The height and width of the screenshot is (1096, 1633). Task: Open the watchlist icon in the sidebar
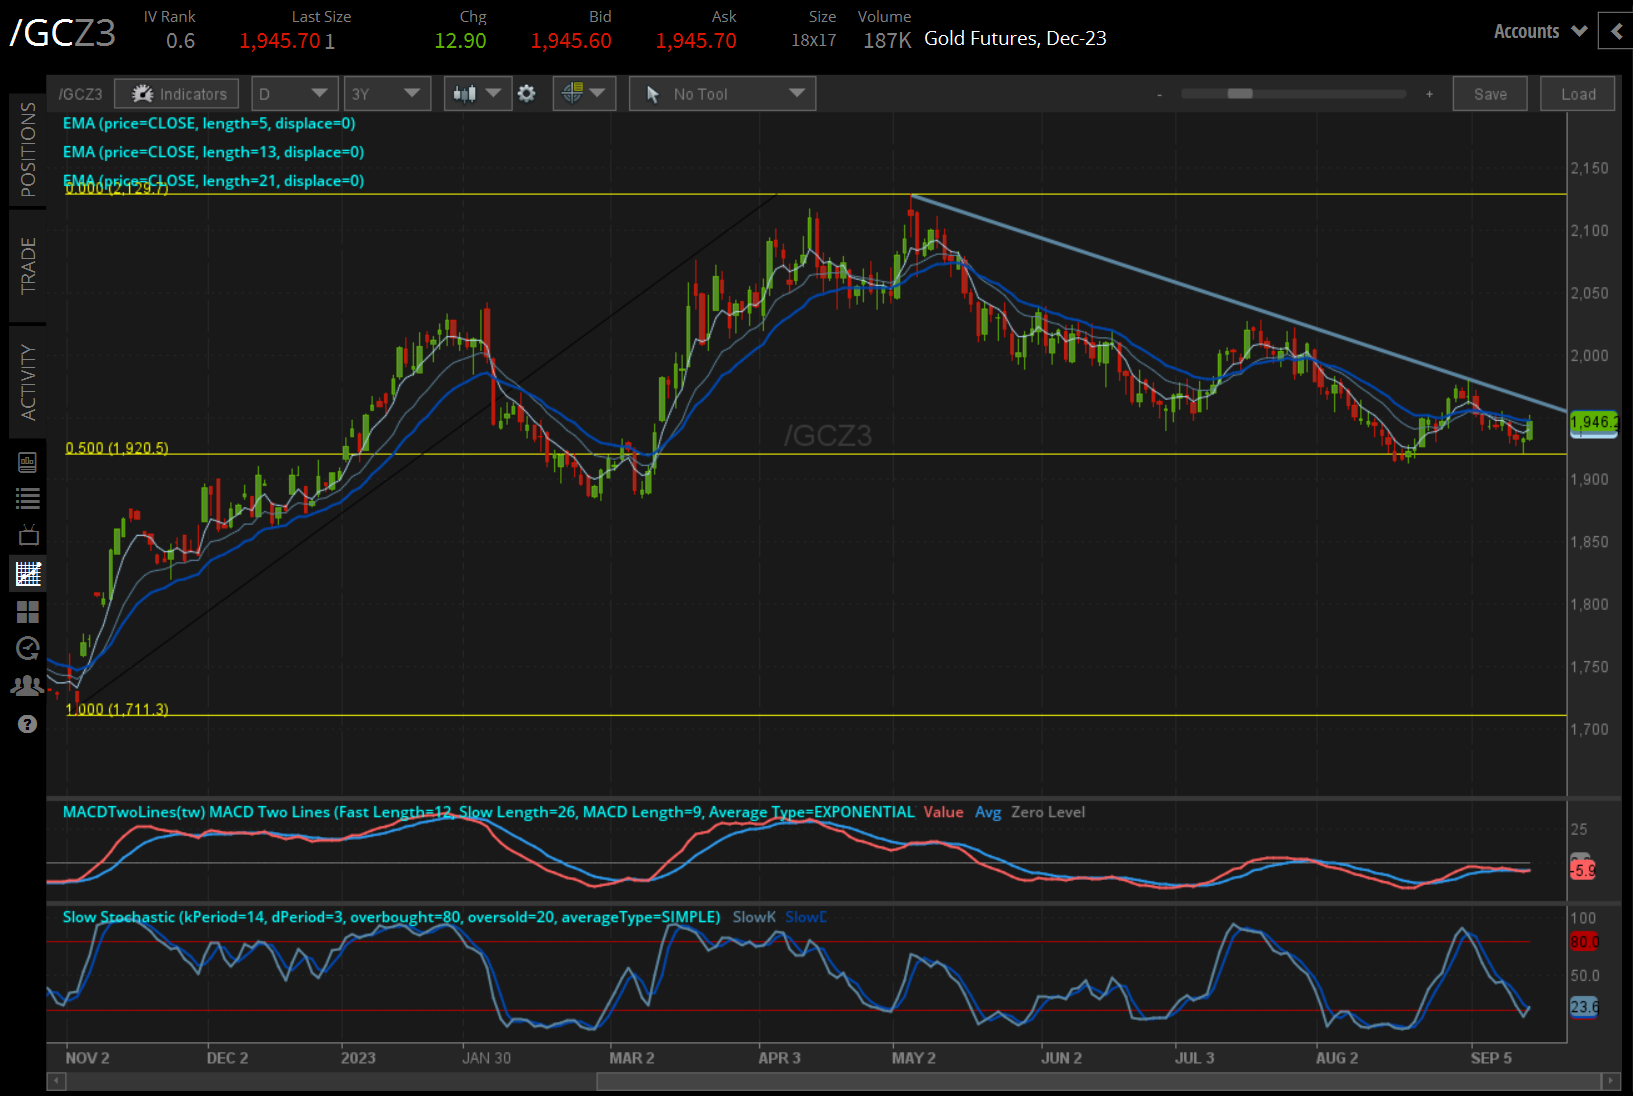pyautogui.click(x=27, y=498)
